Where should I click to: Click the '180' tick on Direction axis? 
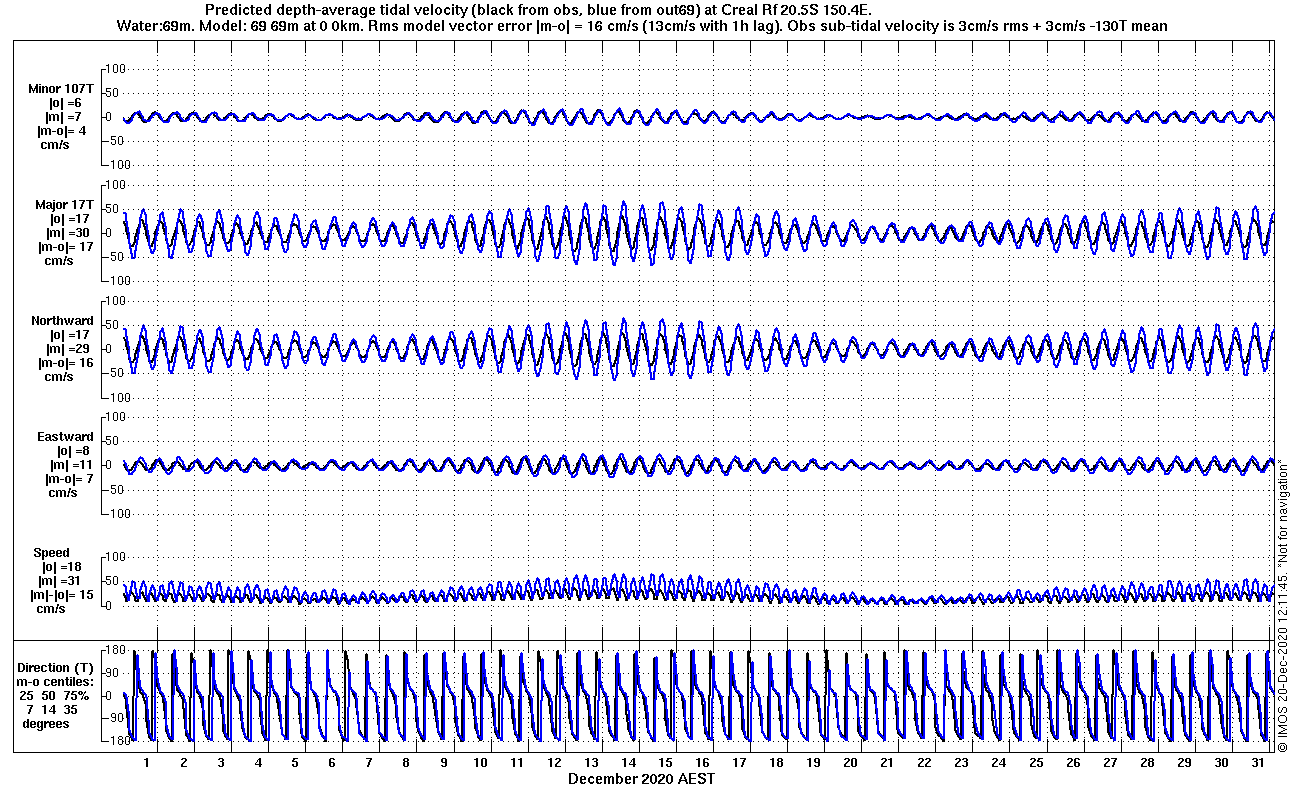tap(115, 652)
